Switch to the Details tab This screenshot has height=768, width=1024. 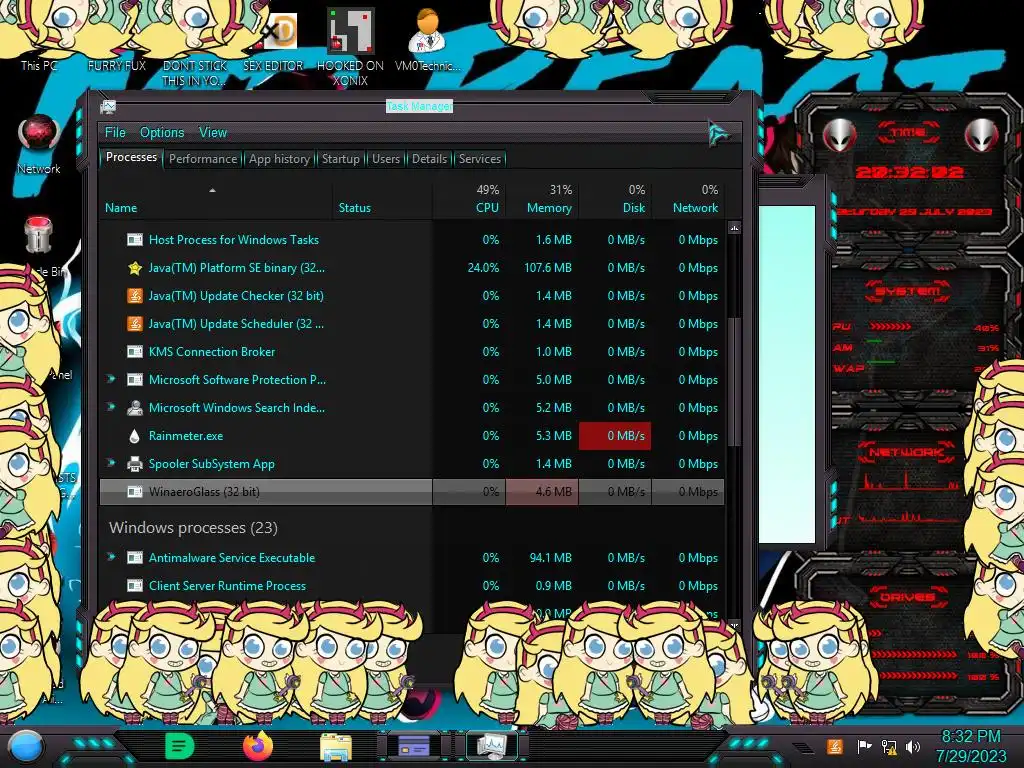pyautogui.click(x=430, y=159)
